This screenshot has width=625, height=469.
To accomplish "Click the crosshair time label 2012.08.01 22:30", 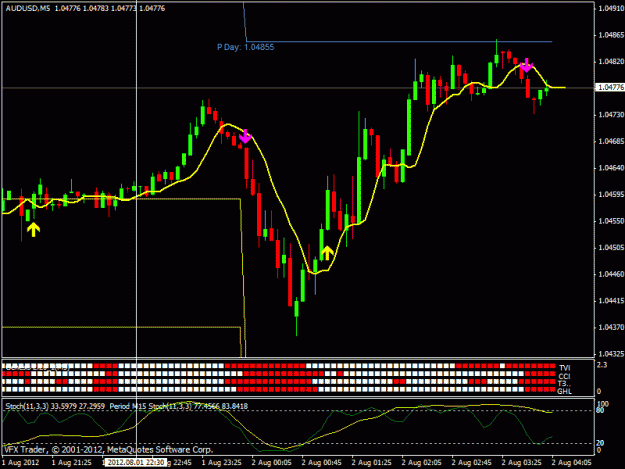I will [136, 463].
